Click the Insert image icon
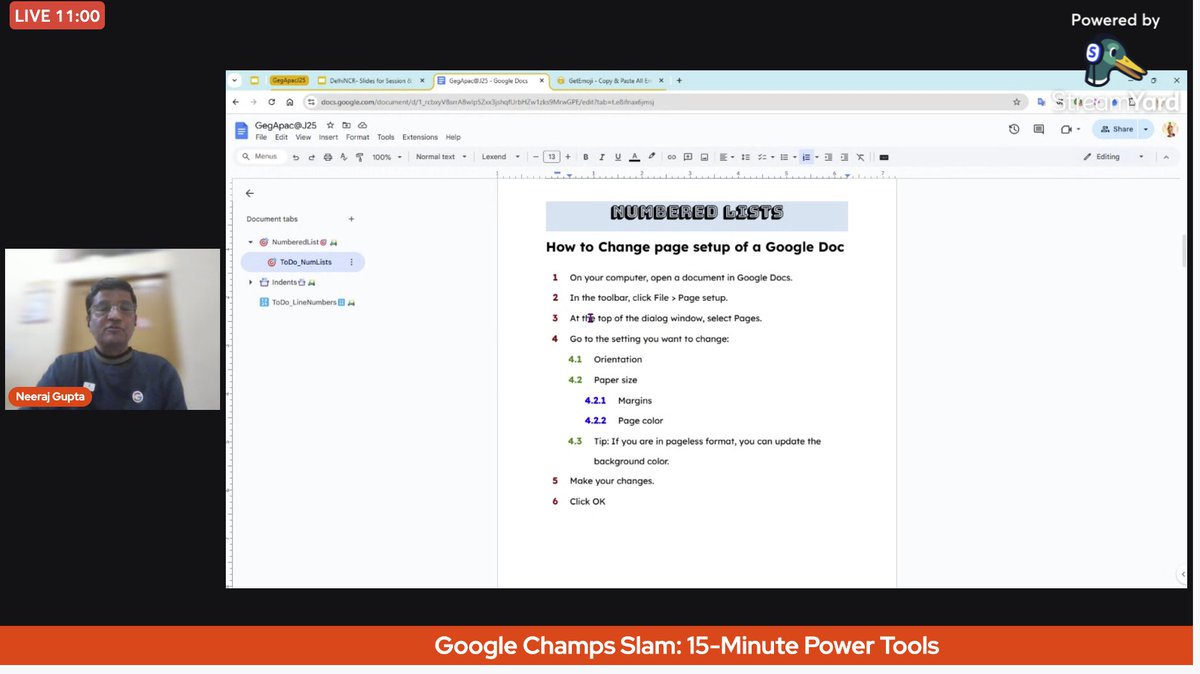Viewport: 1200px width, 674px height. (x=704, y=157)
